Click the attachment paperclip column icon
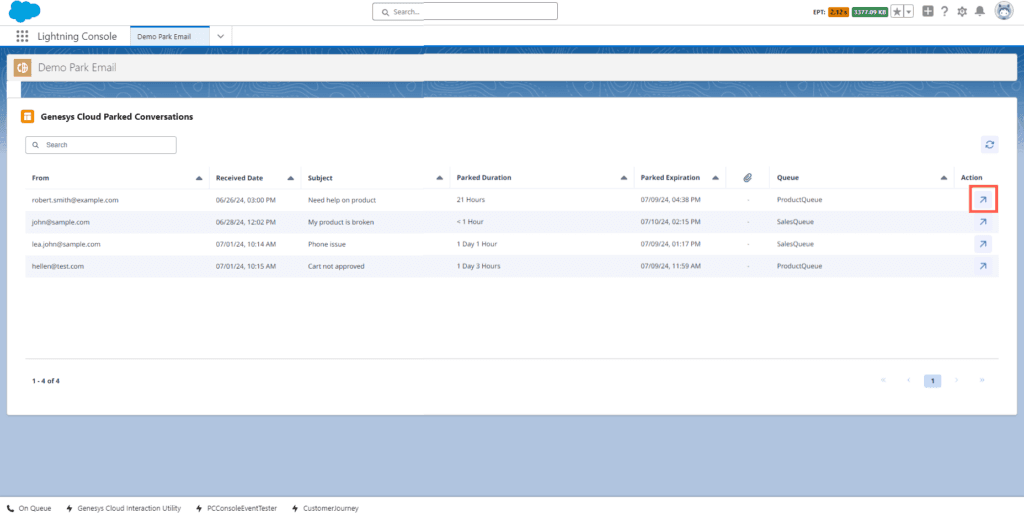1024x519 pixels. (748, 178)
